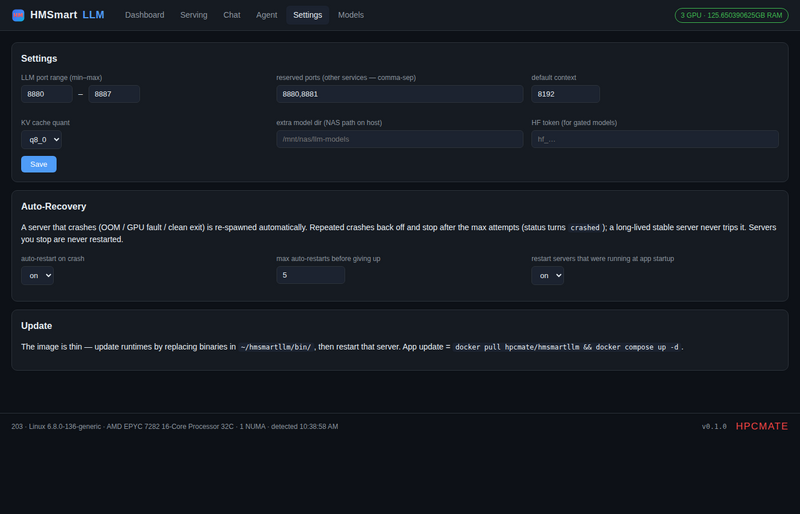Click the LLM port range maximum field
Image resolution: width=800 pixels, height=514 pixels.
point(114,94)
